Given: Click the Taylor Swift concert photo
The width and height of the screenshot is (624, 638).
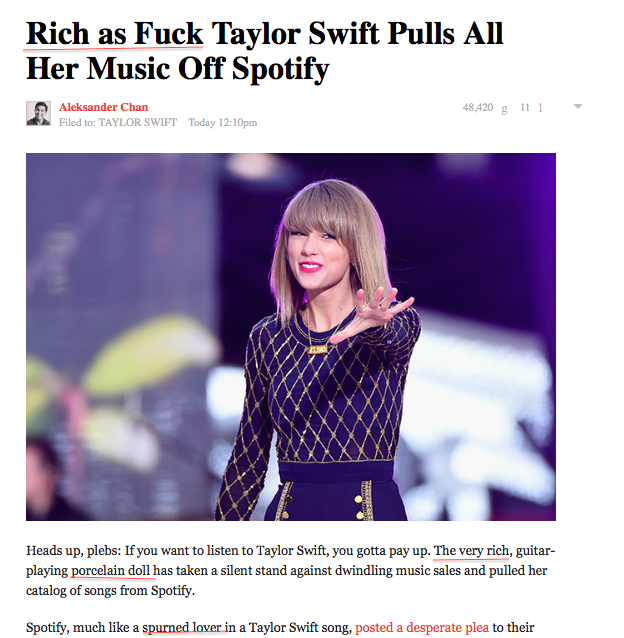Looking at the screenshot, I should point(291,336).
